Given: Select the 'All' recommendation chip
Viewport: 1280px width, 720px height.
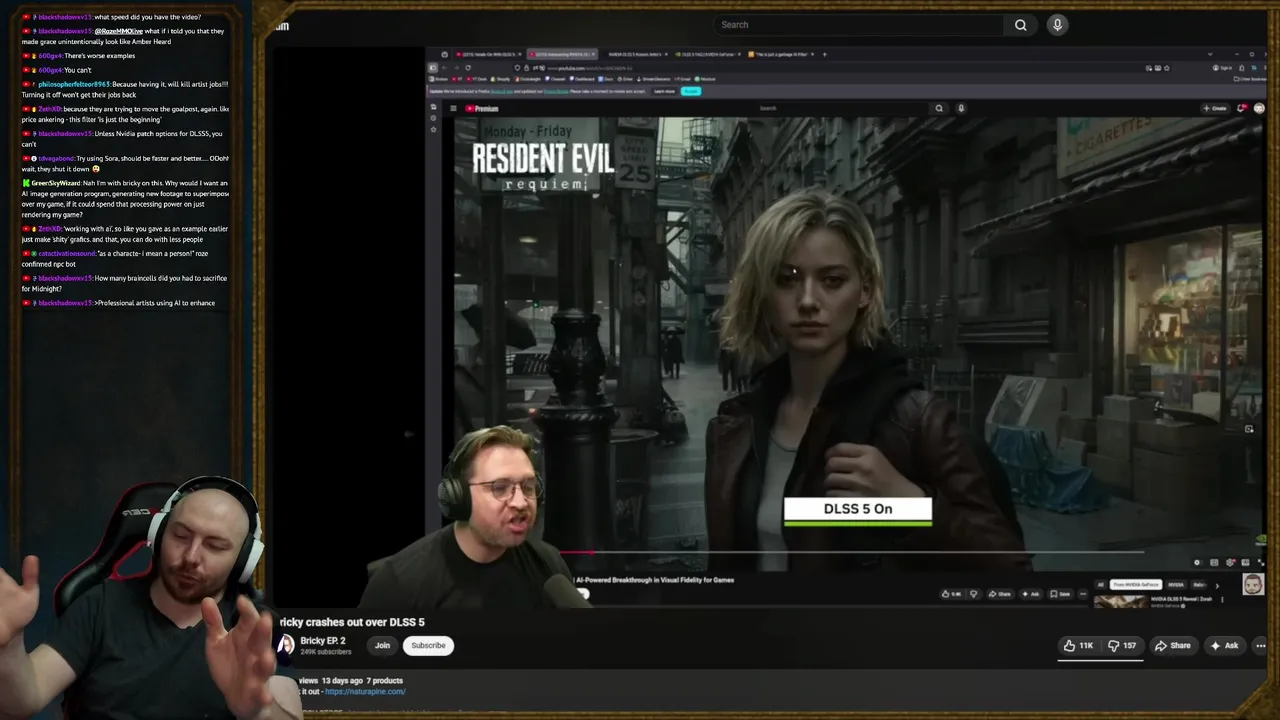Looking at the screenshot, I should tap(1100, 585).
